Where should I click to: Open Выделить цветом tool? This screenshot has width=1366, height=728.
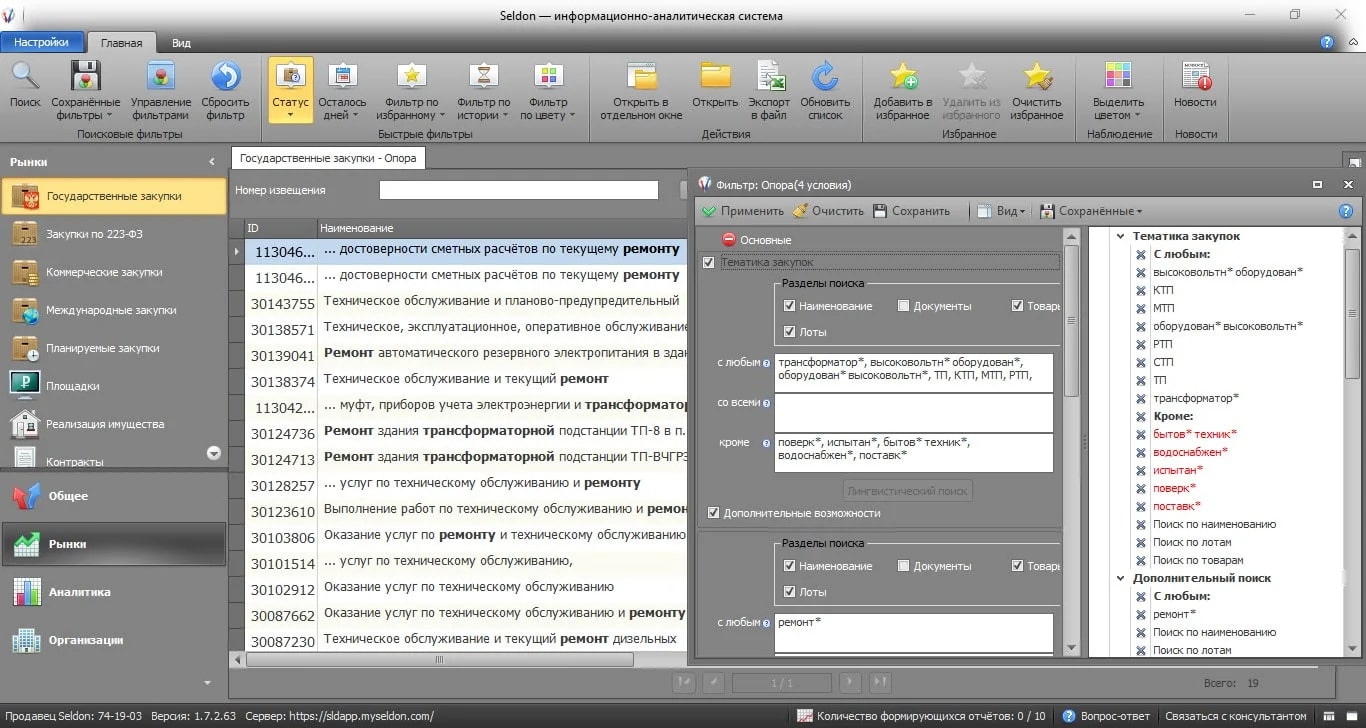(1118, 90)
